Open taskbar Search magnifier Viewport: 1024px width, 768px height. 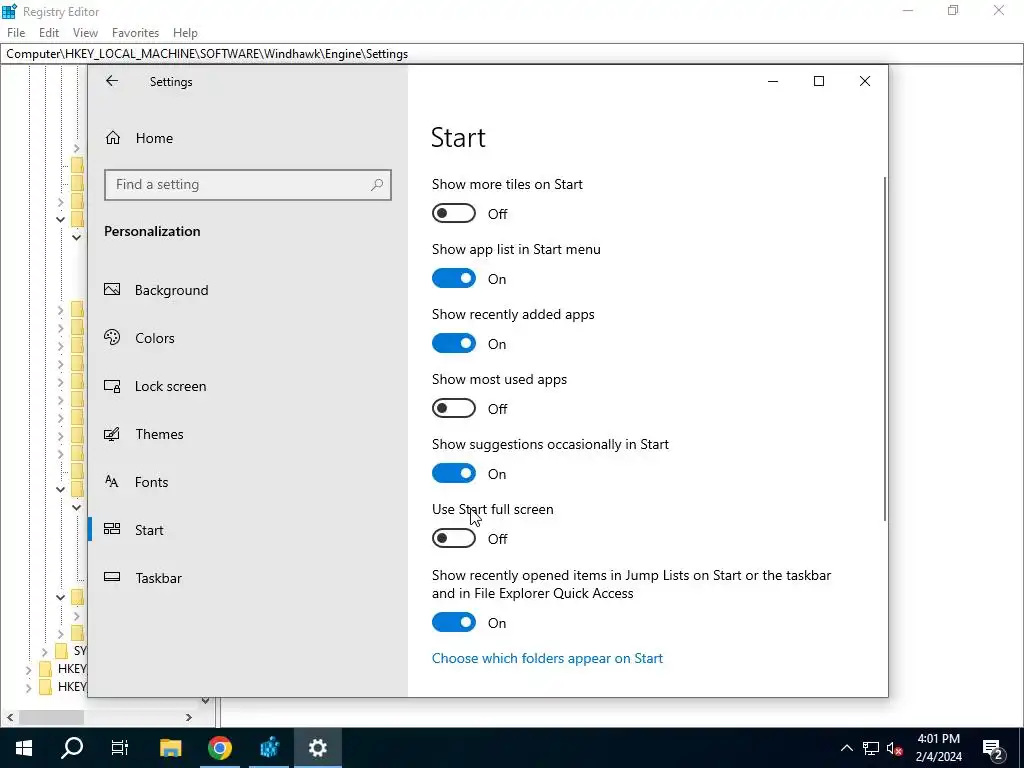click(72, 748)
